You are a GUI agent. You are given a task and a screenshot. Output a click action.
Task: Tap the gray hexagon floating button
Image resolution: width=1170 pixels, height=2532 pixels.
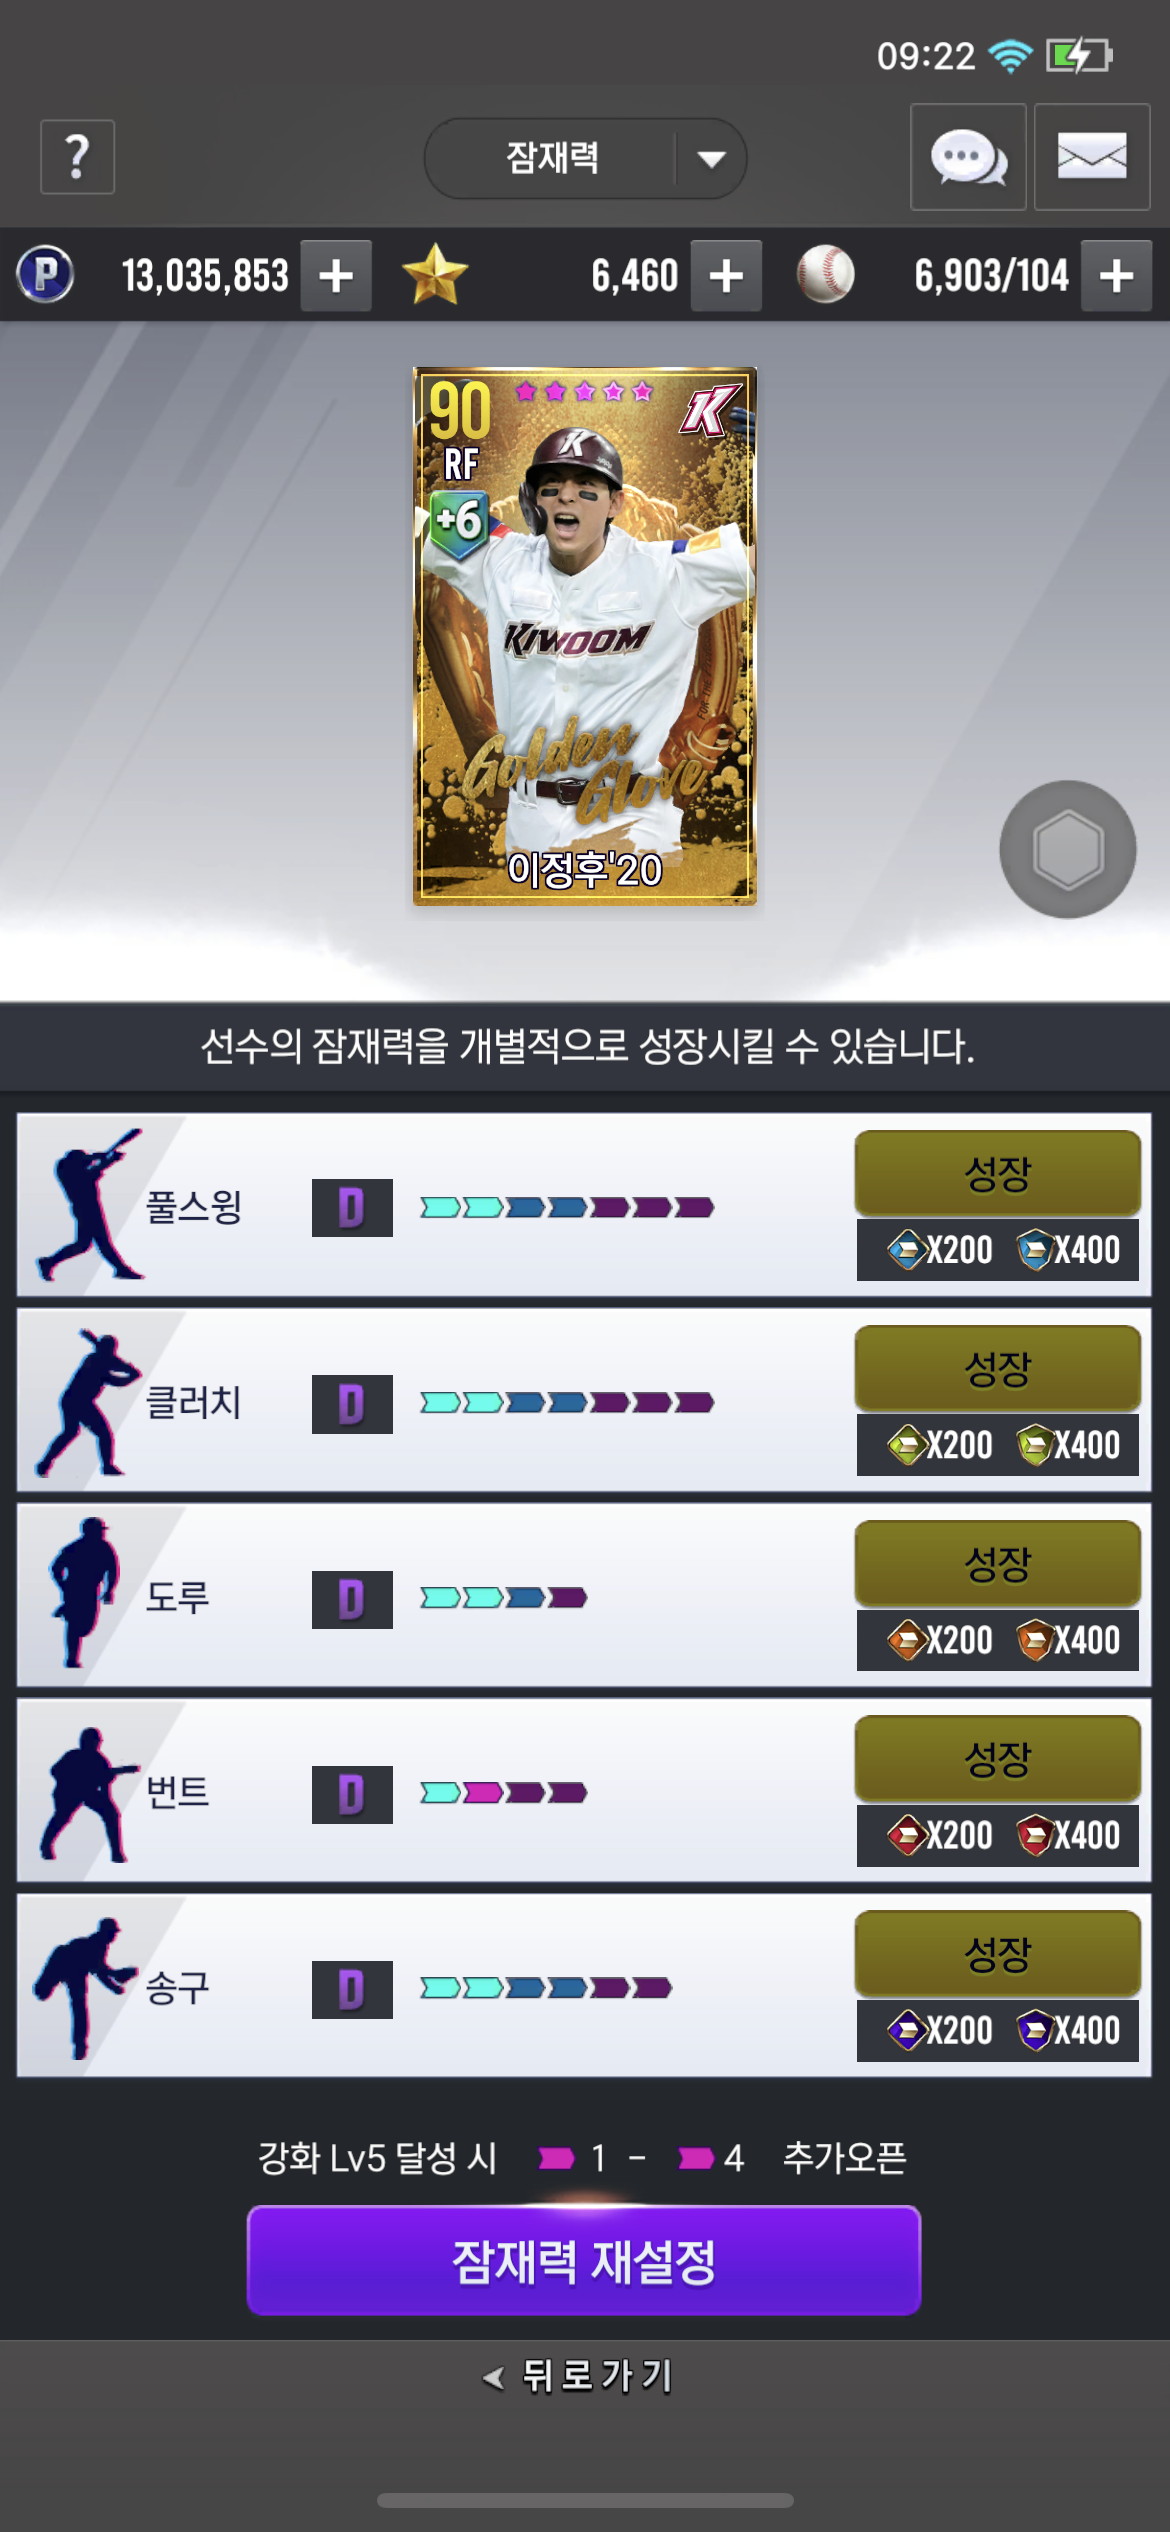[1068, 849]
